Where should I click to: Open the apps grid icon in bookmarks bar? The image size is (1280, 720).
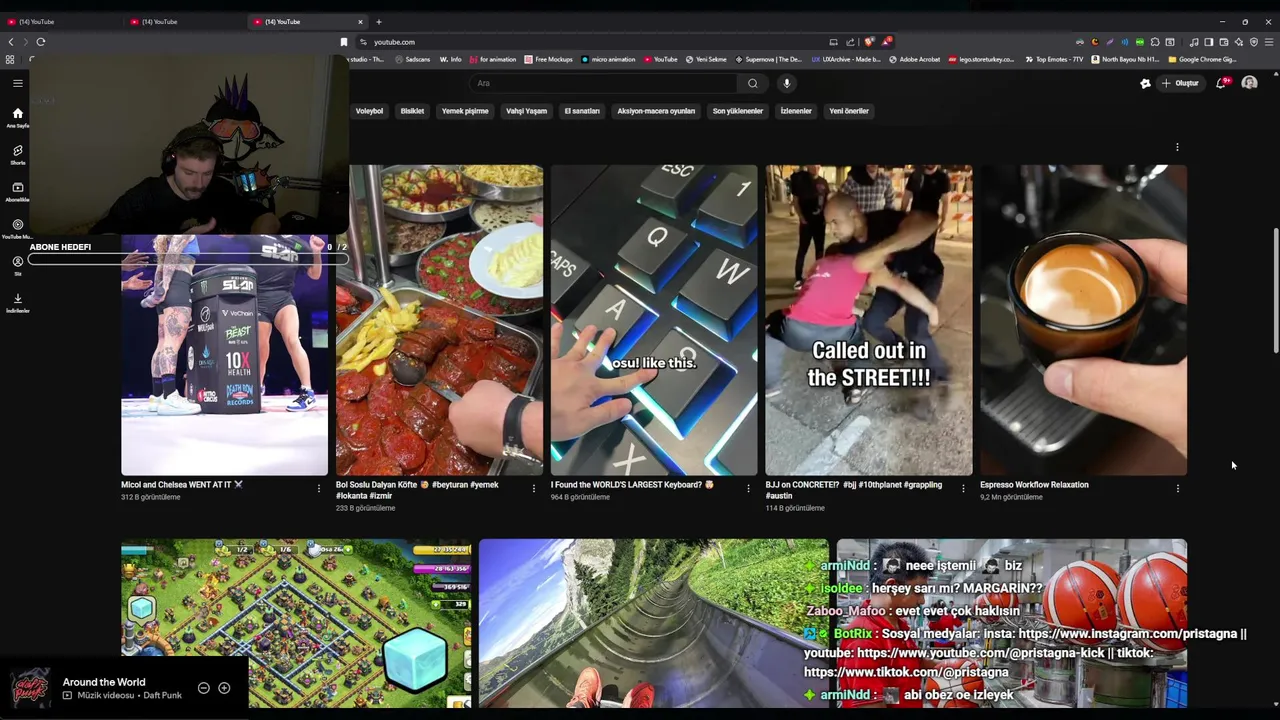[x=10, y=59]
